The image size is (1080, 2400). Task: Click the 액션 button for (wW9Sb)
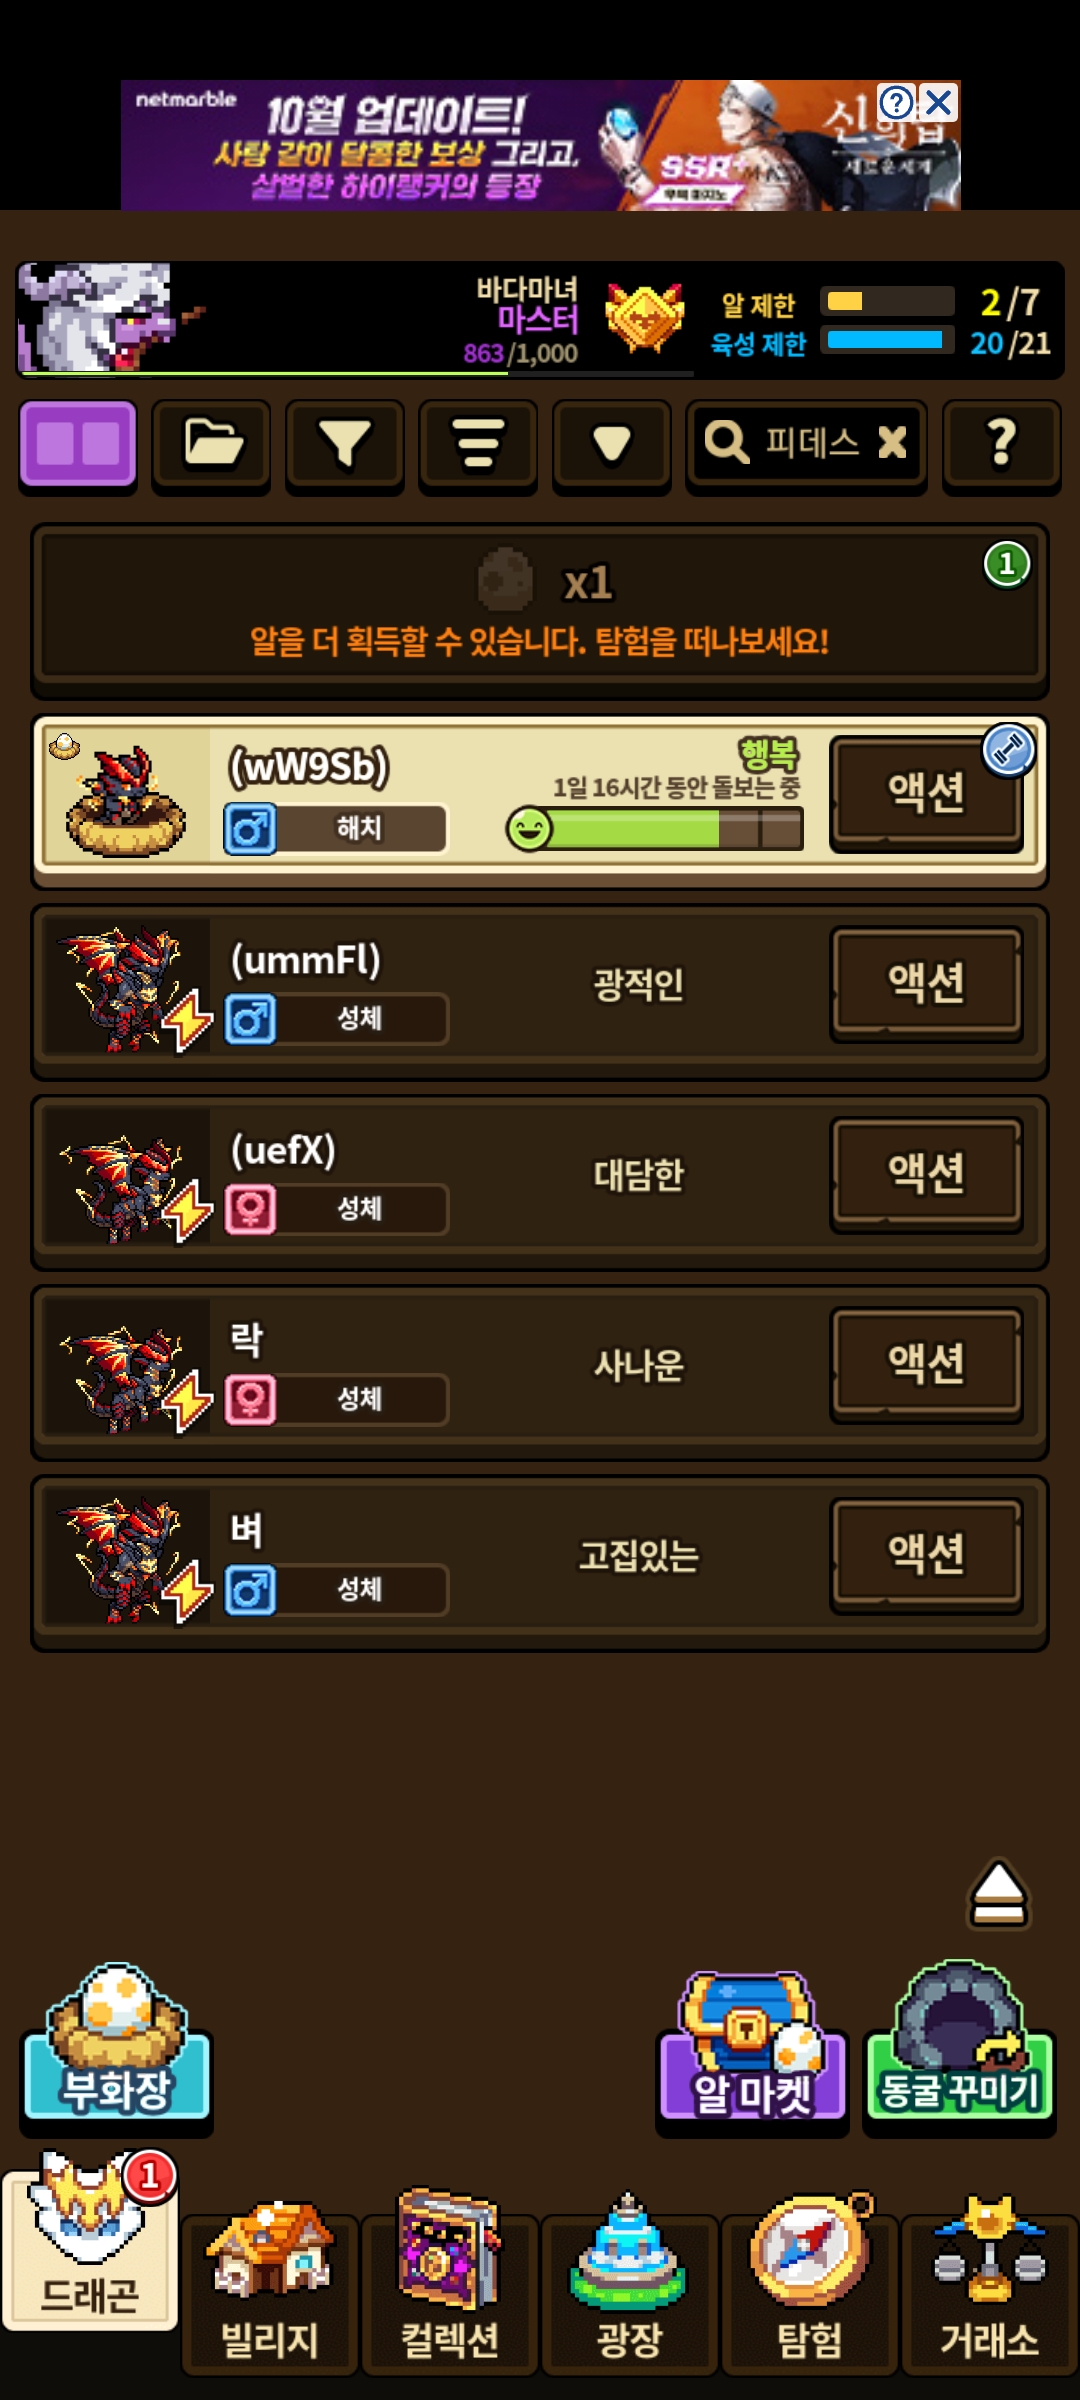click(x=927, y=793)
